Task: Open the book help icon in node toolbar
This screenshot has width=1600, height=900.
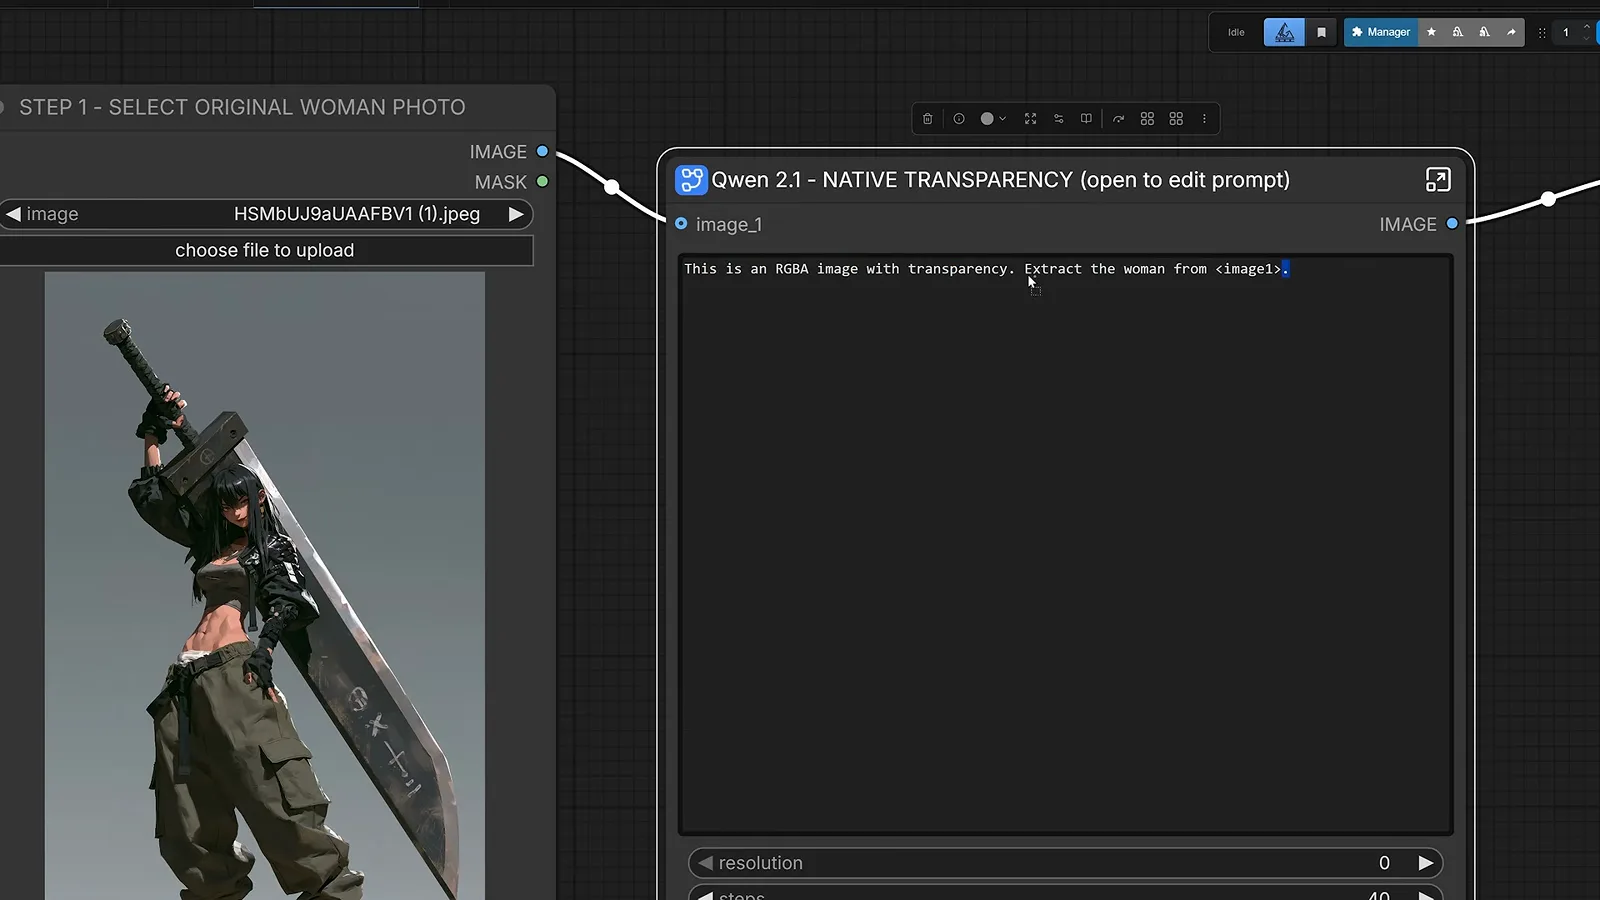Action: click(1086, 119)
